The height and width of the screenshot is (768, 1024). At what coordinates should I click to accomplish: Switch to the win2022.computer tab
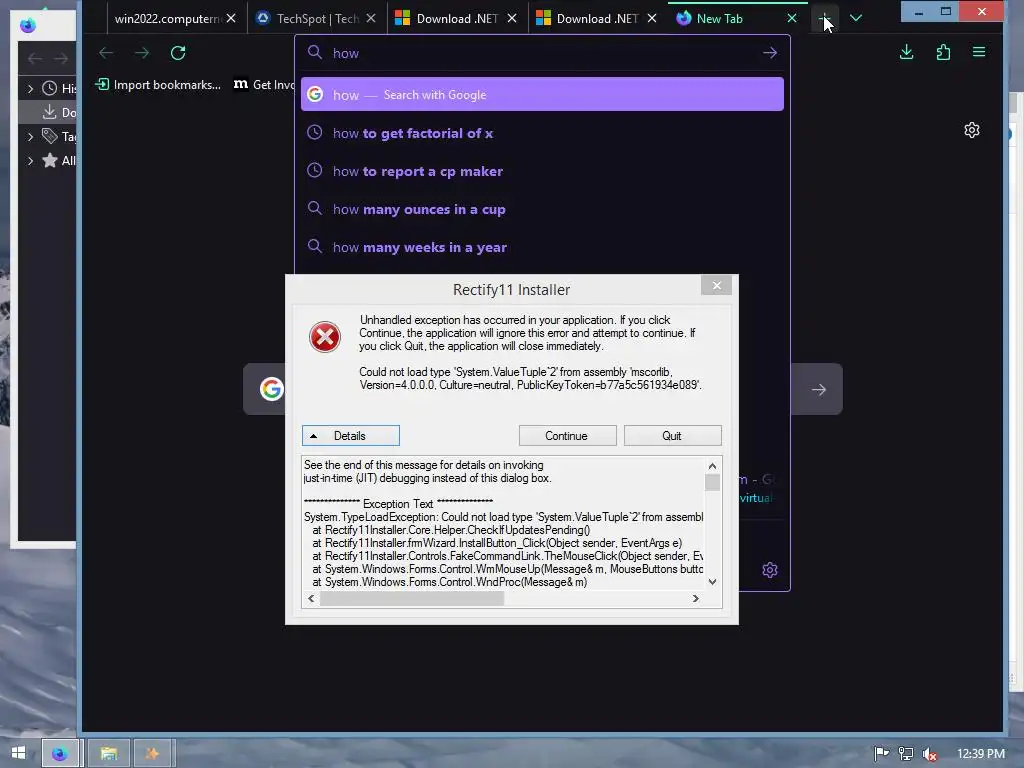coord(167,18)
